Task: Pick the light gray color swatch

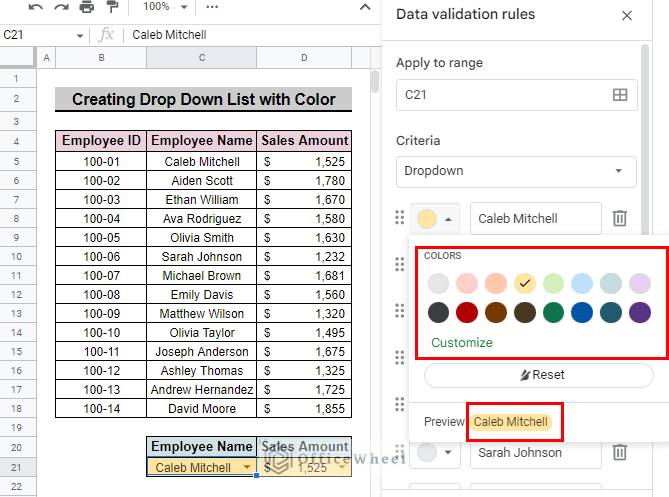Action: click(438, 284)
